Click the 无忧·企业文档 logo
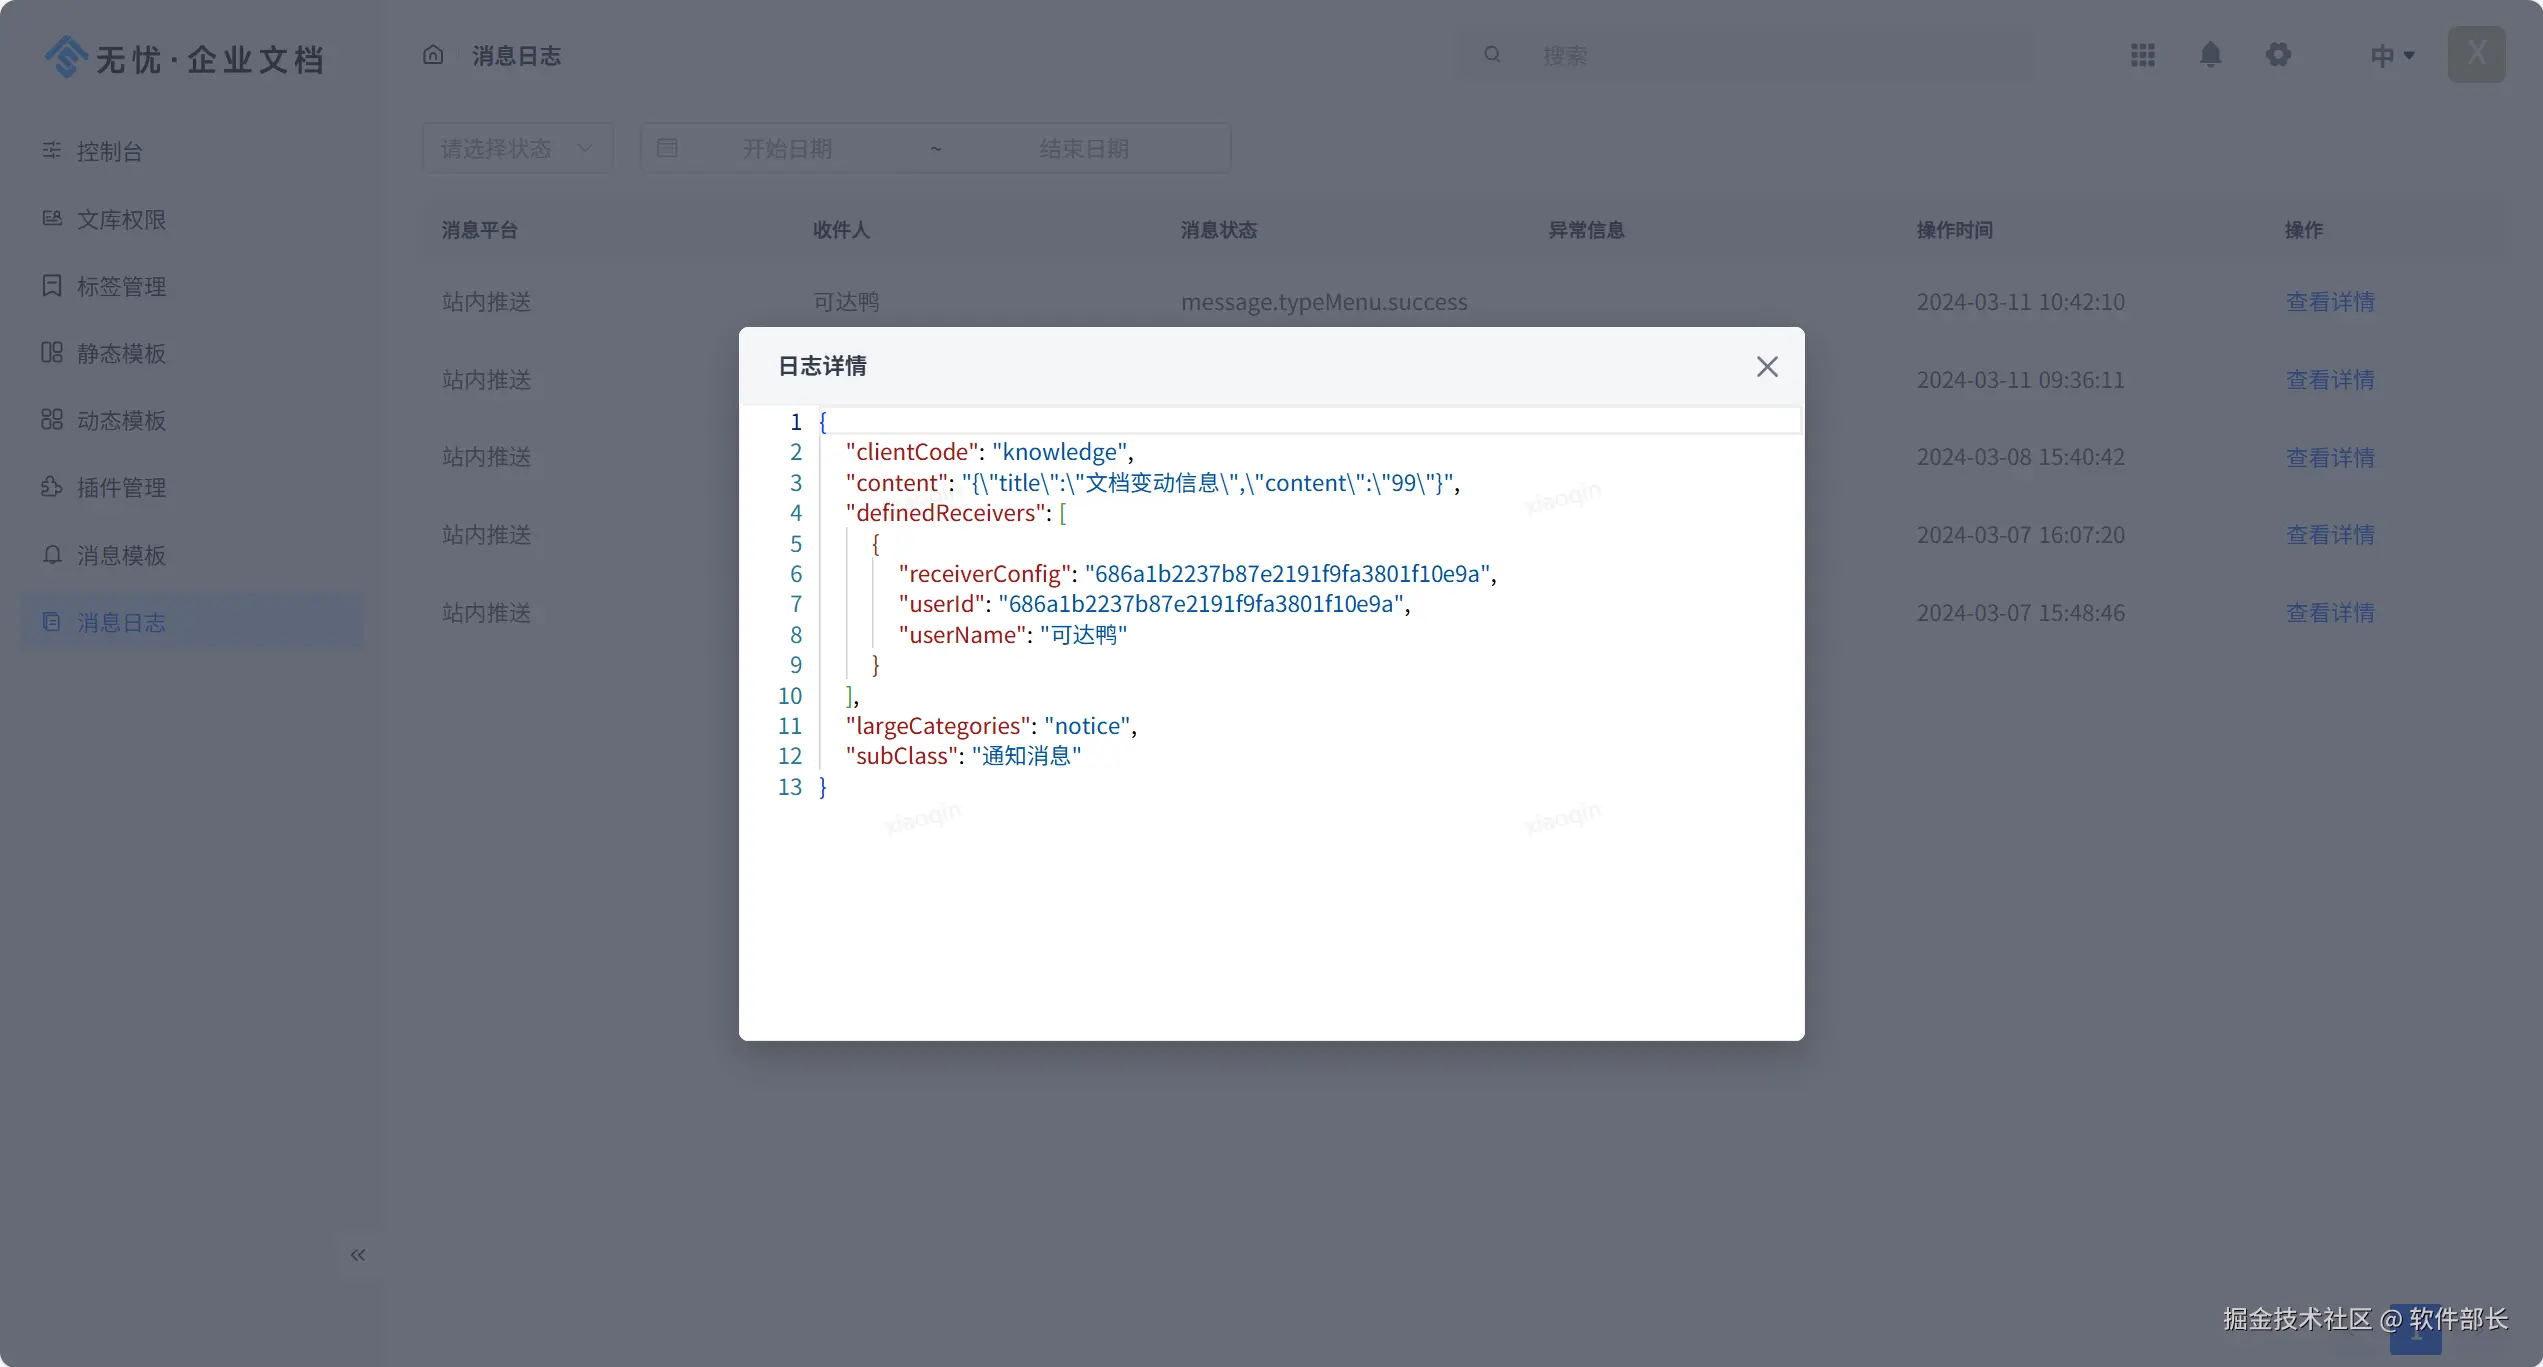The image size is (2543, 1367). pos(185,58)
